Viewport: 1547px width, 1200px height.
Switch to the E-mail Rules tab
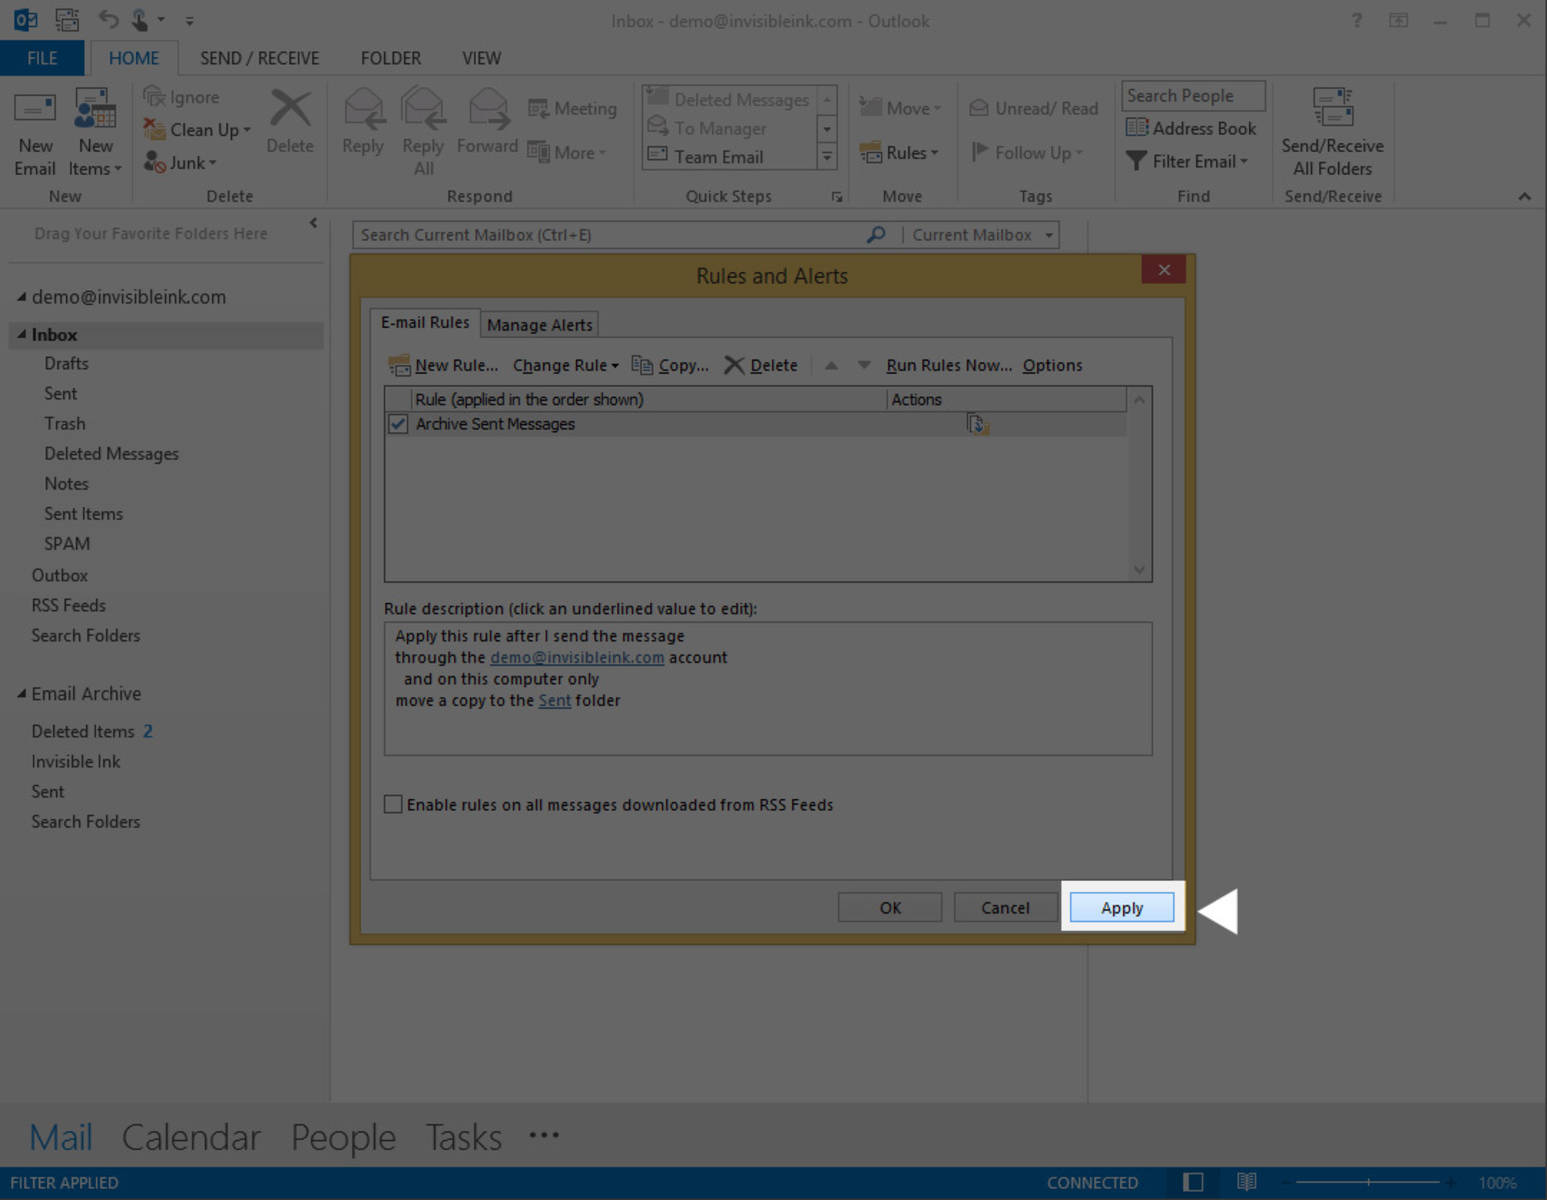425,323
